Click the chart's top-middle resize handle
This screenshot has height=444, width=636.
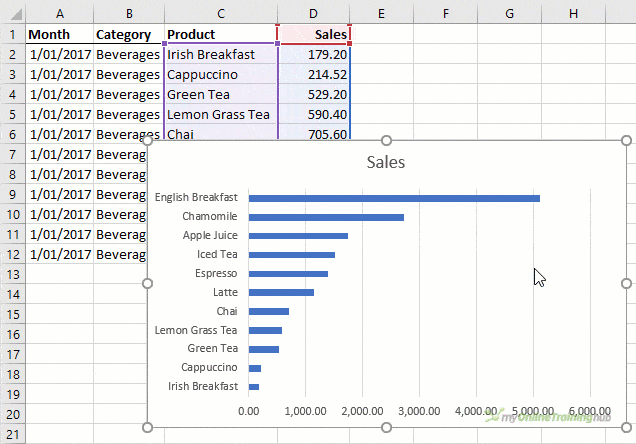click(x=387, y=140)
